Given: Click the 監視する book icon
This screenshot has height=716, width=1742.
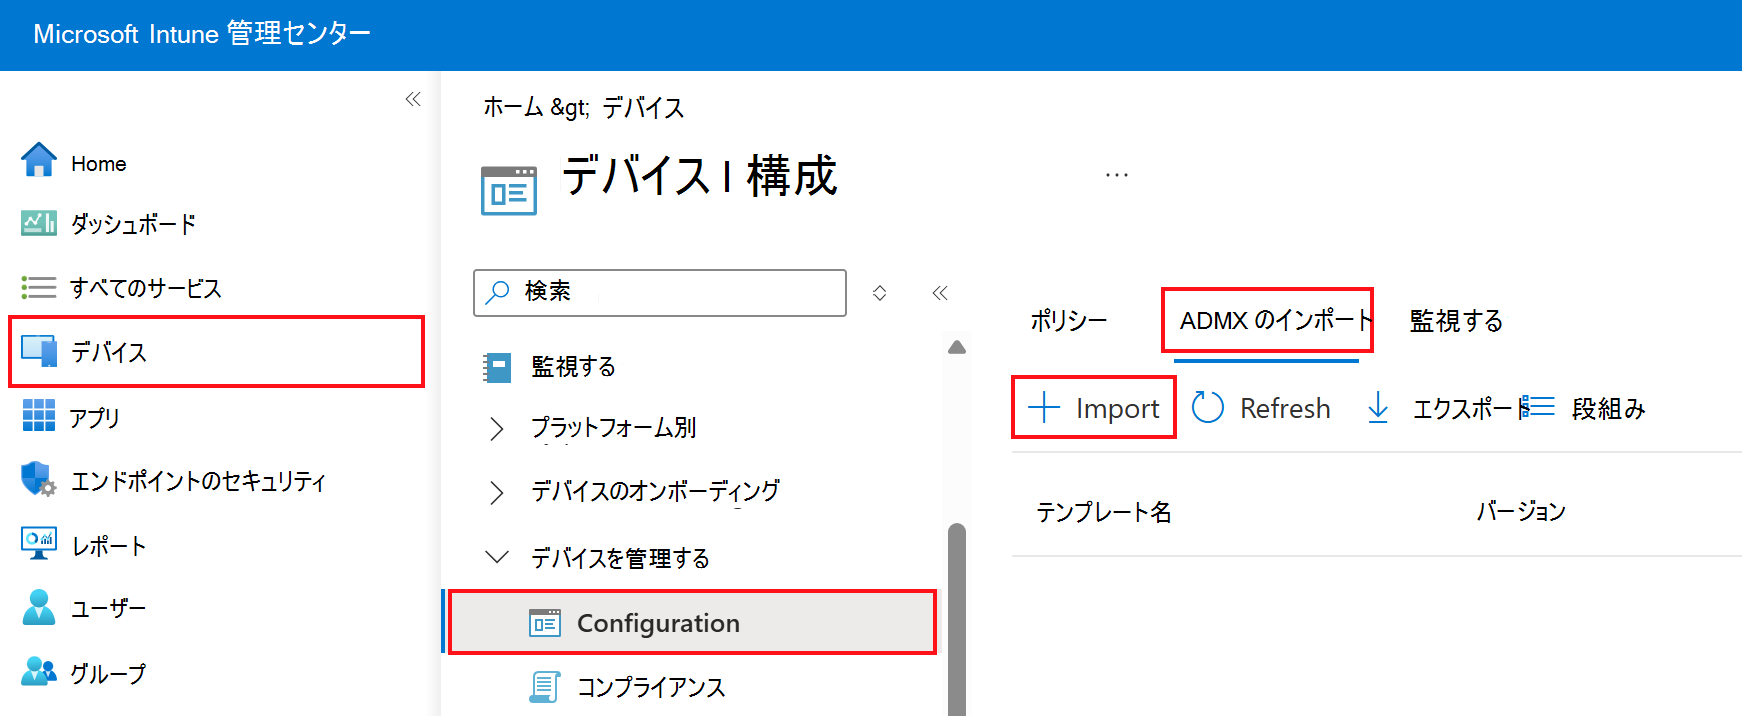Looking at the screenshot, I should pyautogui.click(x=497, y=368).
